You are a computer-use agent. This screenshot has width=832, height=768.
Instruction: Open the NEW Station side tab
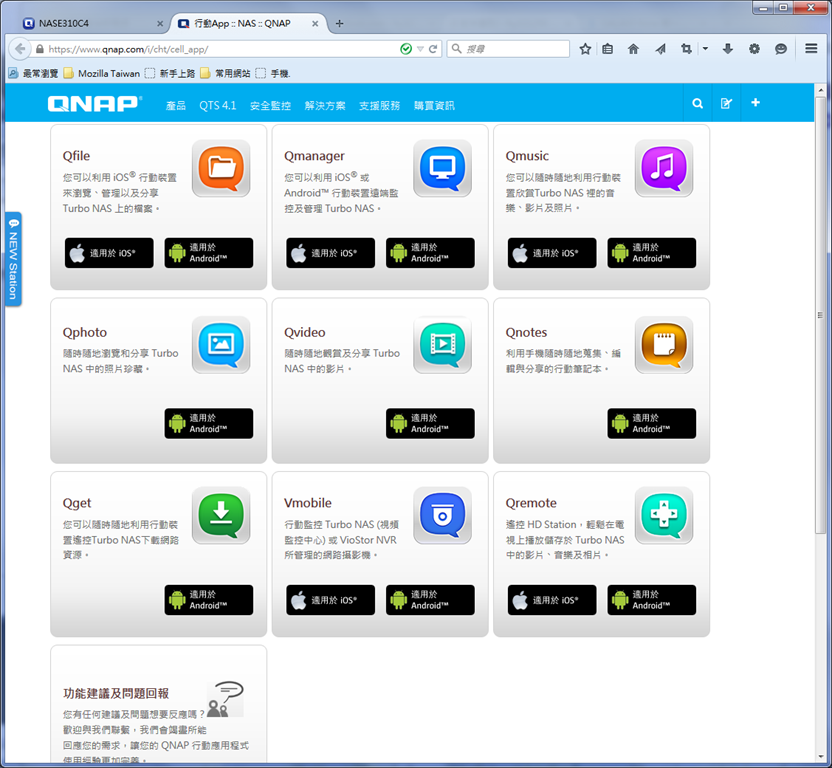pos(13,259)
